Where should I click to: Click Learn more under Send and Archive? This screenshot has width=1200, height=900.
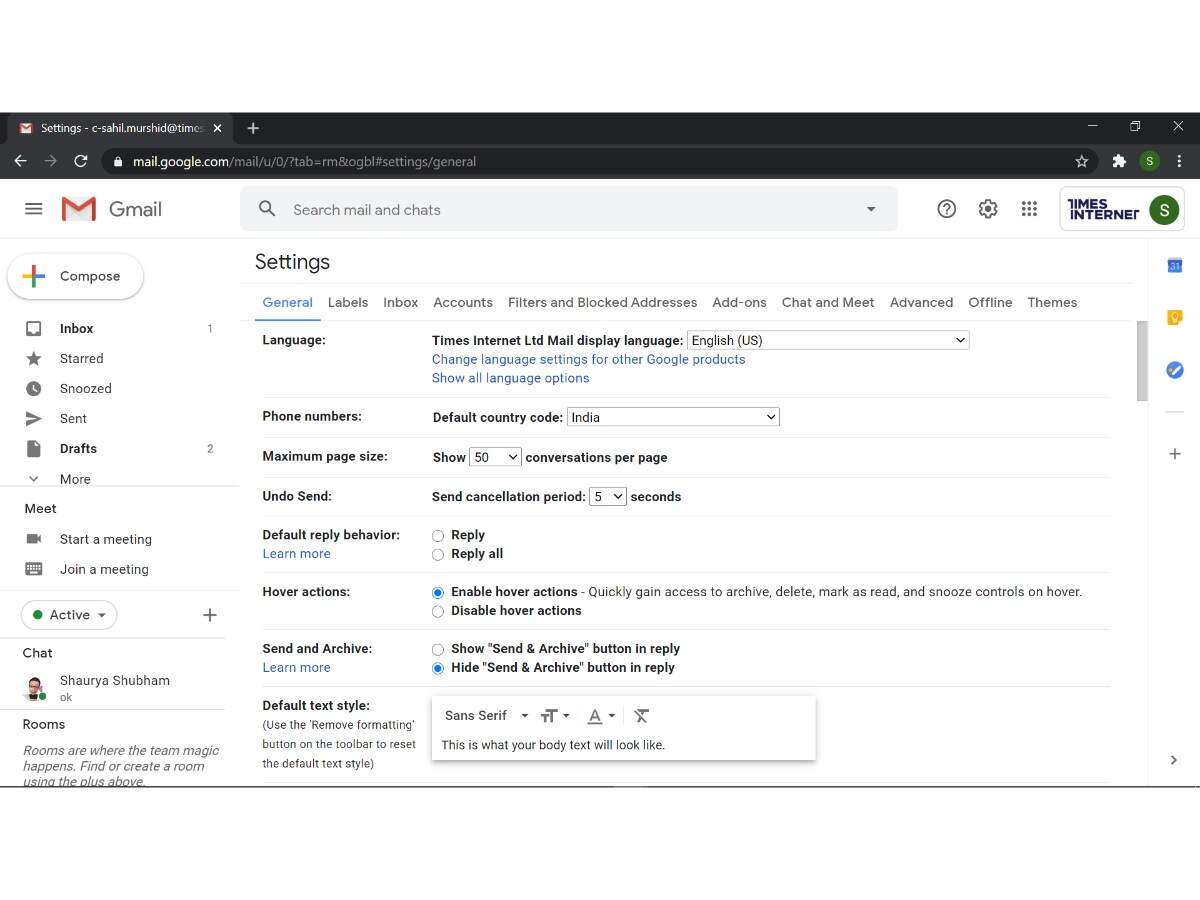coord(296,667)
